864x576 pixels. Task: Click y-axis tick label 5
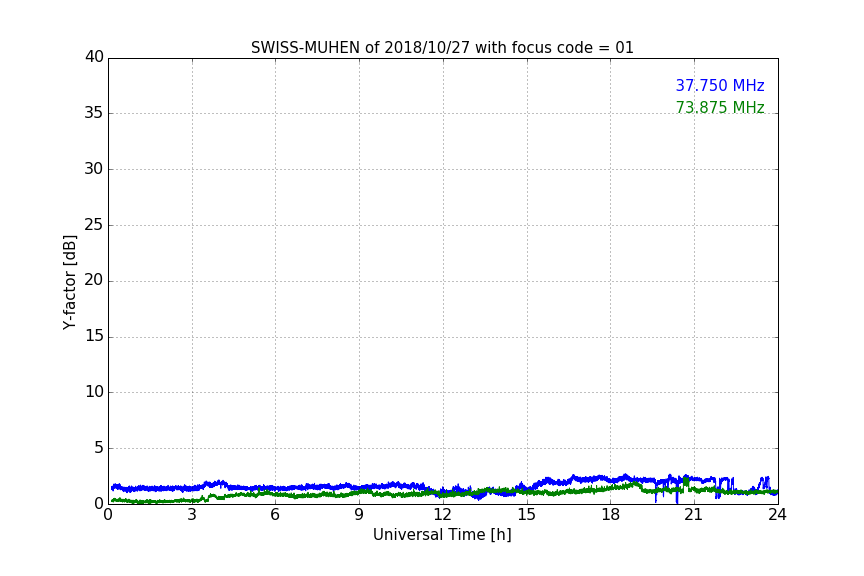99,448
